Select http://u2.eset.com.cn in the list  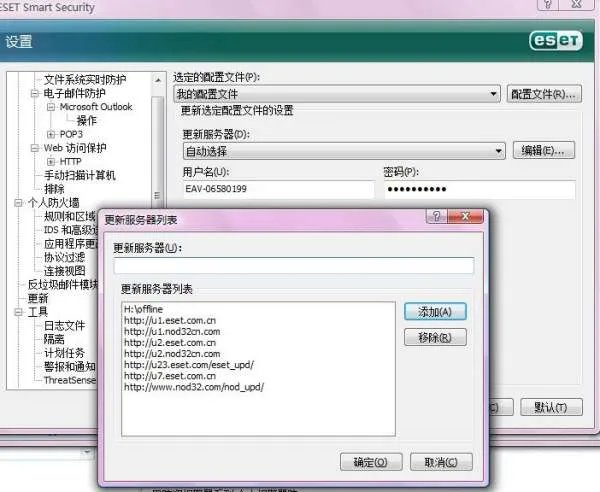170,342
